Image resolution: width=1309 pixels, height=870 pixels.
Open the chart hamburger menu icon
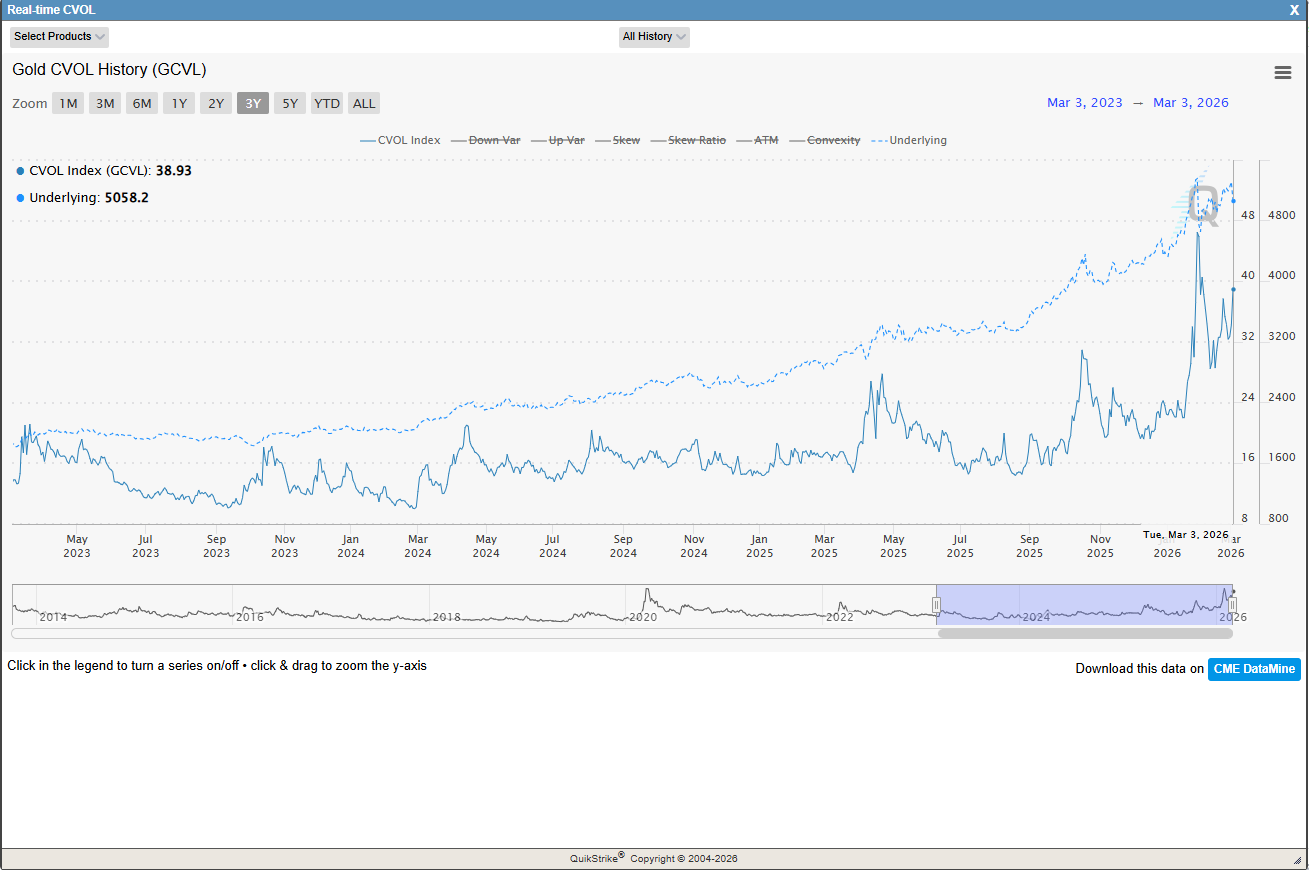click(1282, 72)
